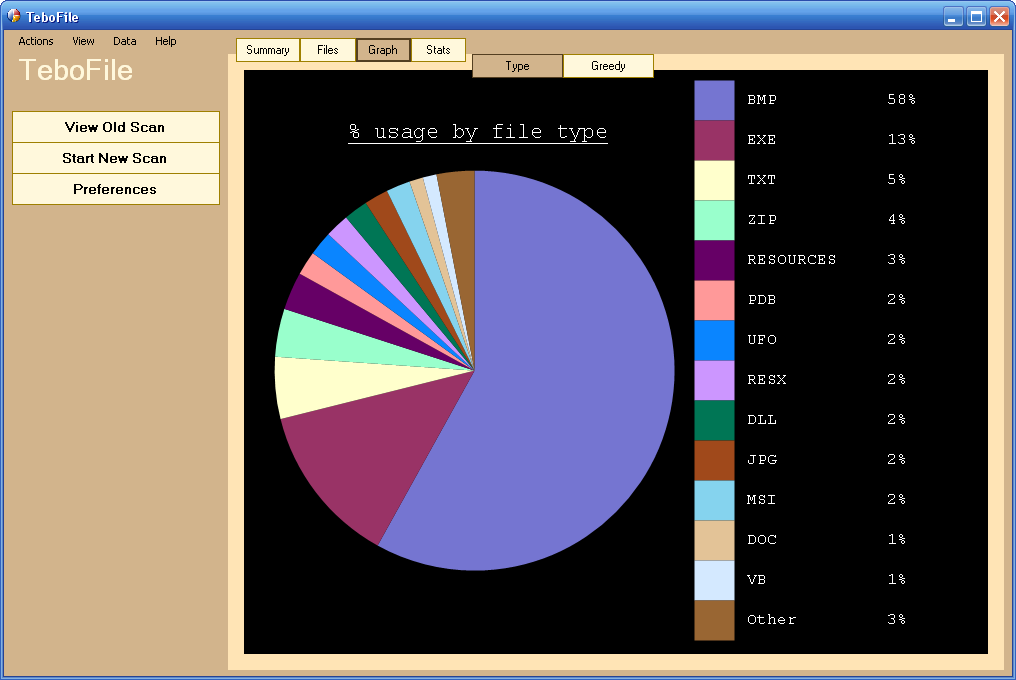Click the 'RESOURCES' legend label
The image size is (1016, 680).
pyautogui.click(x=792, y=260)
